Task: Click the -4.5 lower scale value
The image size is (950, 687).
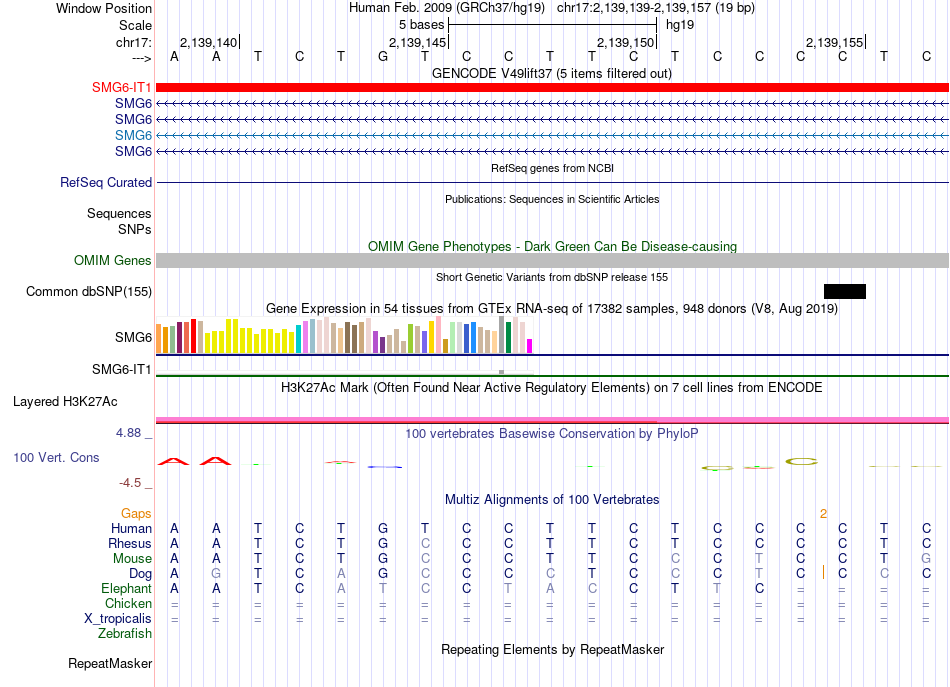Action: coord(130,483)
